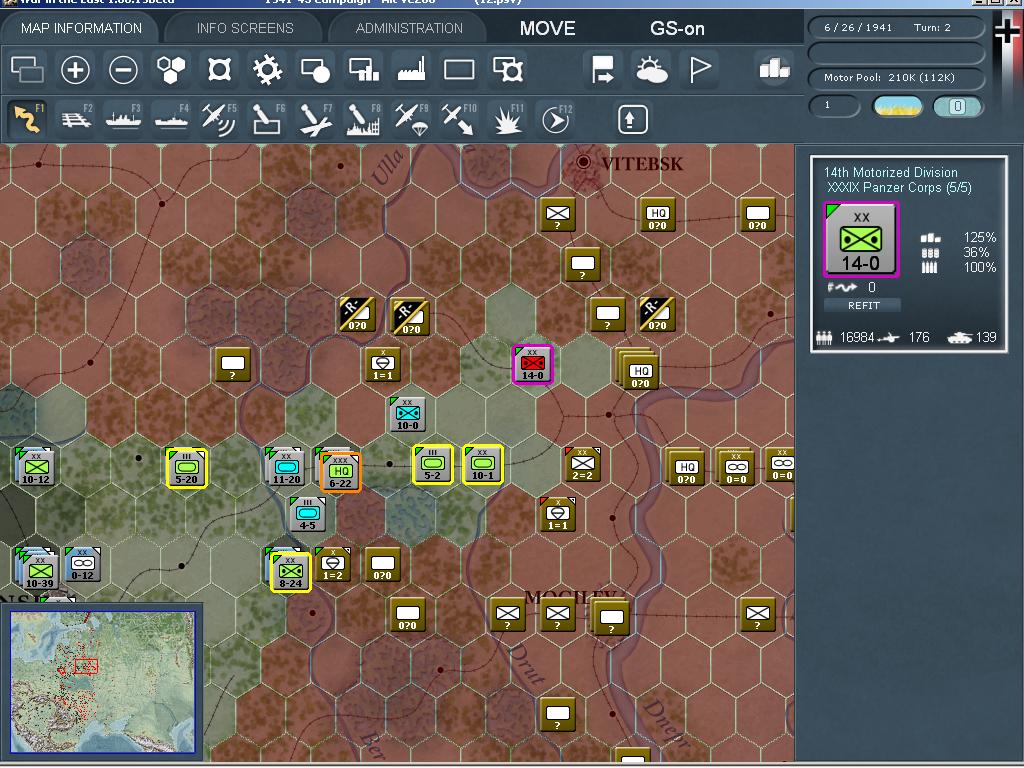Click the large 14-0 counter in side panel
The height and width of the screenshot is (768, 1024).
(861, 240)
